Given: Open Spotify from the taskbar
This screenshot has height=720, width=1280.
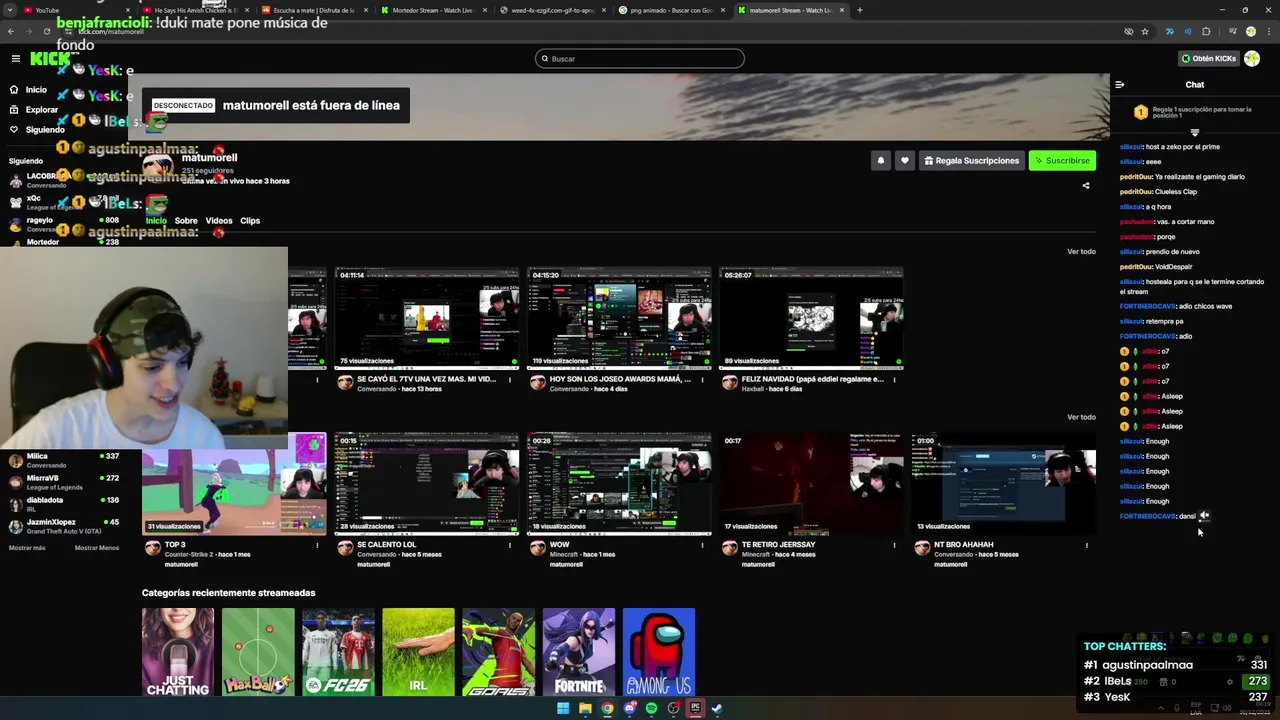Looking at the screenshot, I should coord(651,709).
